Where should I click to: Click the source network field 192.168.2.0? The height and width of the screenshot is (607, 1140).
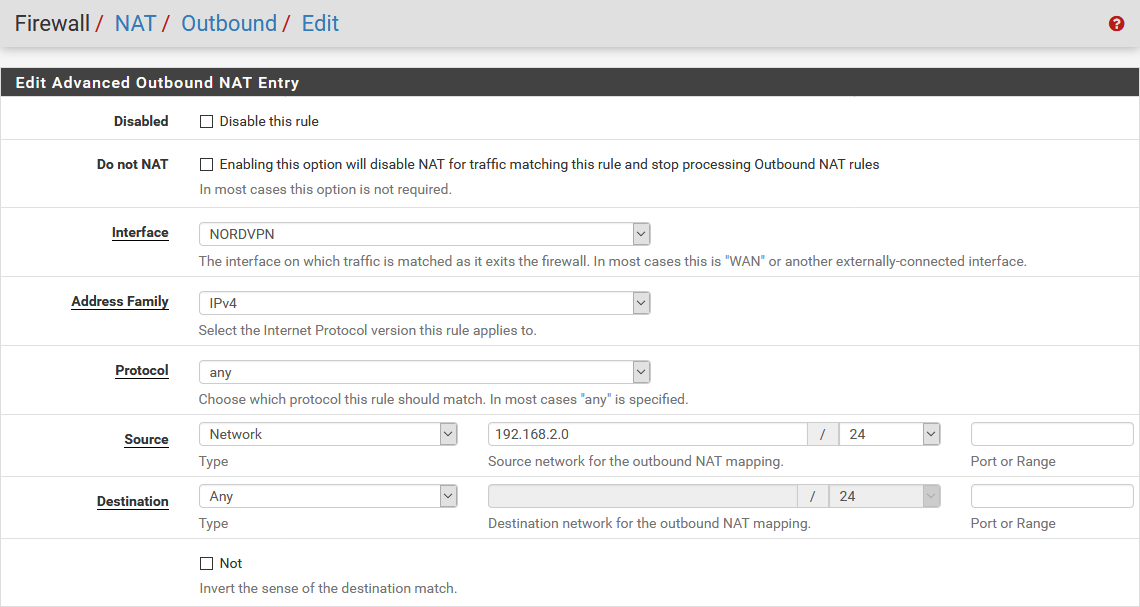point(647,434)
